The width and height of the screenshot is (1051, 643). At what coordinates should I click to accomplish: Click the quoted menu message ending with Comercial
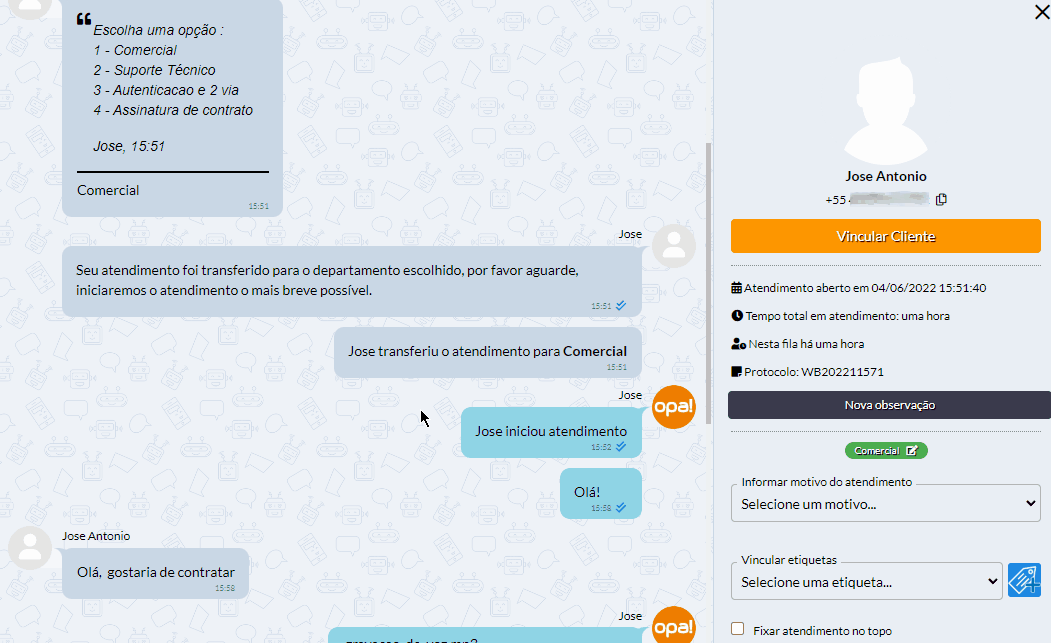click(172, 107)
